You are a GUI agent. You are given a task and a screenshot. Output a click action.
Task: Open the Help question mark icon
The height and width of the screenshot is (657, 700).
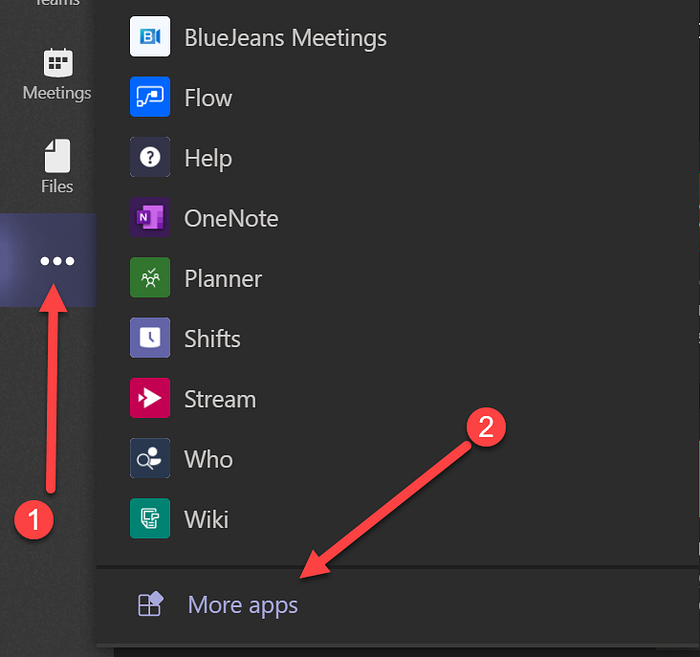pos(150,157)
